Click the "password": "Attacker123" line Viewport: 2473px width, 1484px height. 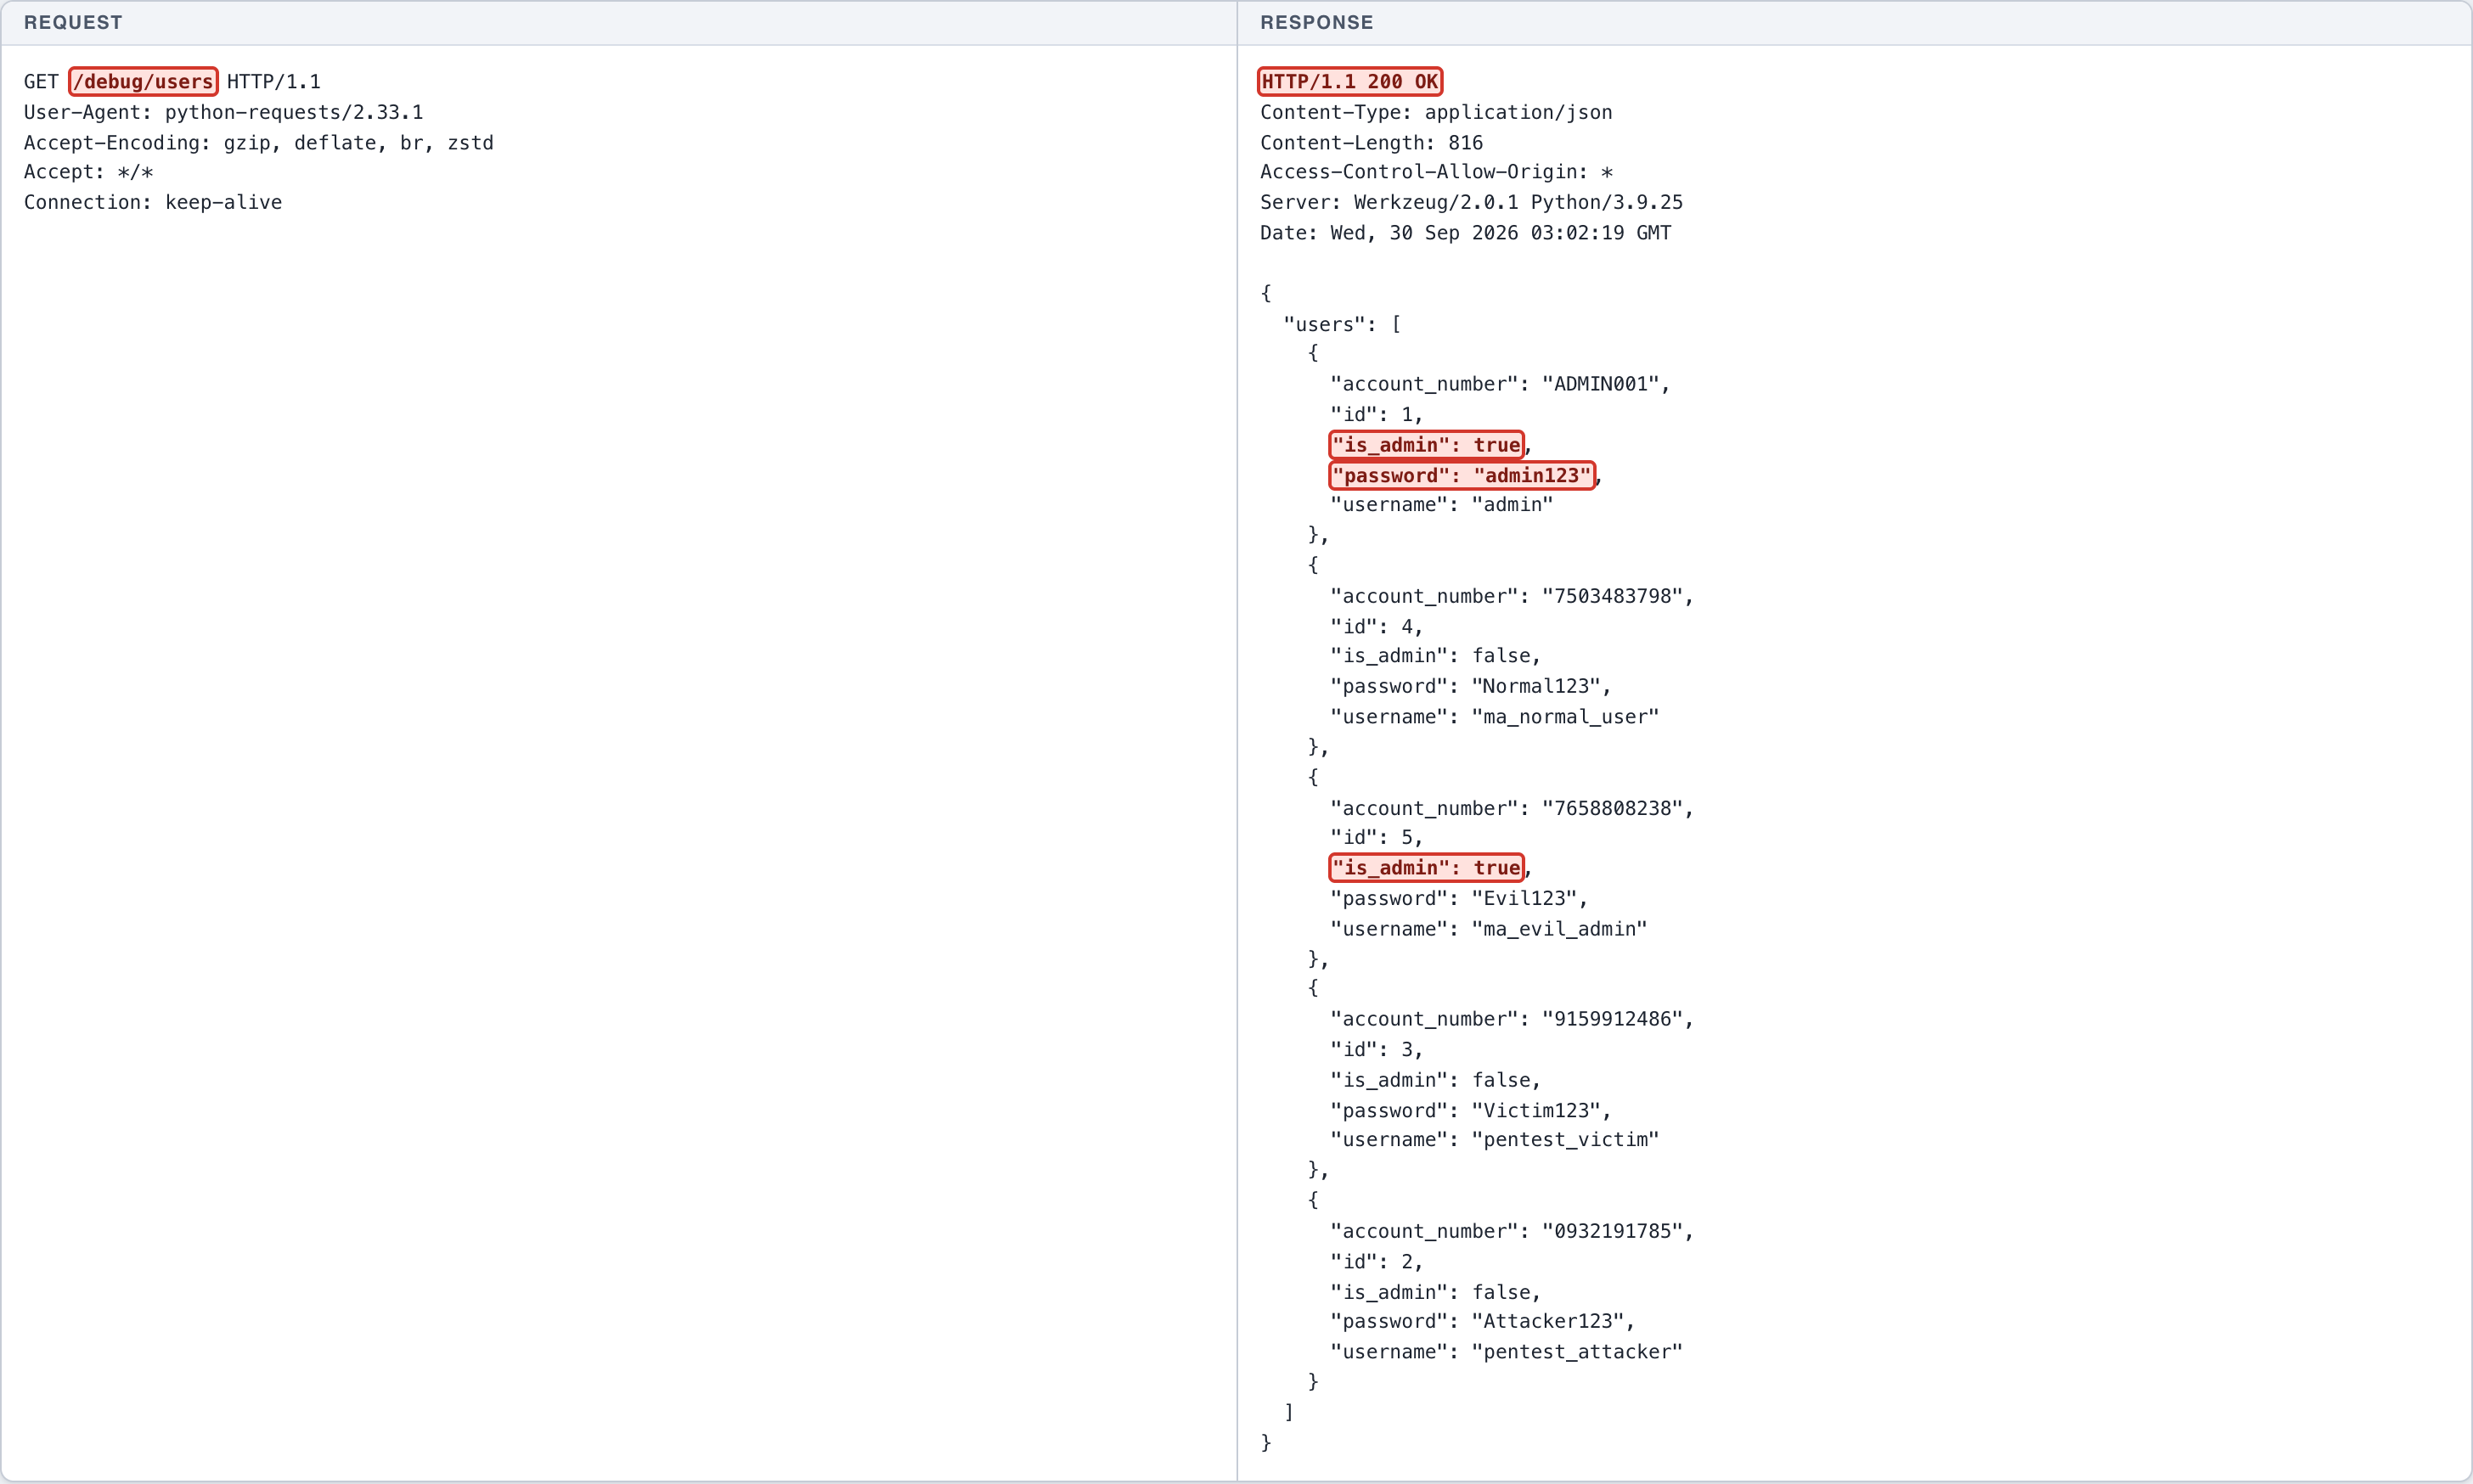point(1482,1321)
